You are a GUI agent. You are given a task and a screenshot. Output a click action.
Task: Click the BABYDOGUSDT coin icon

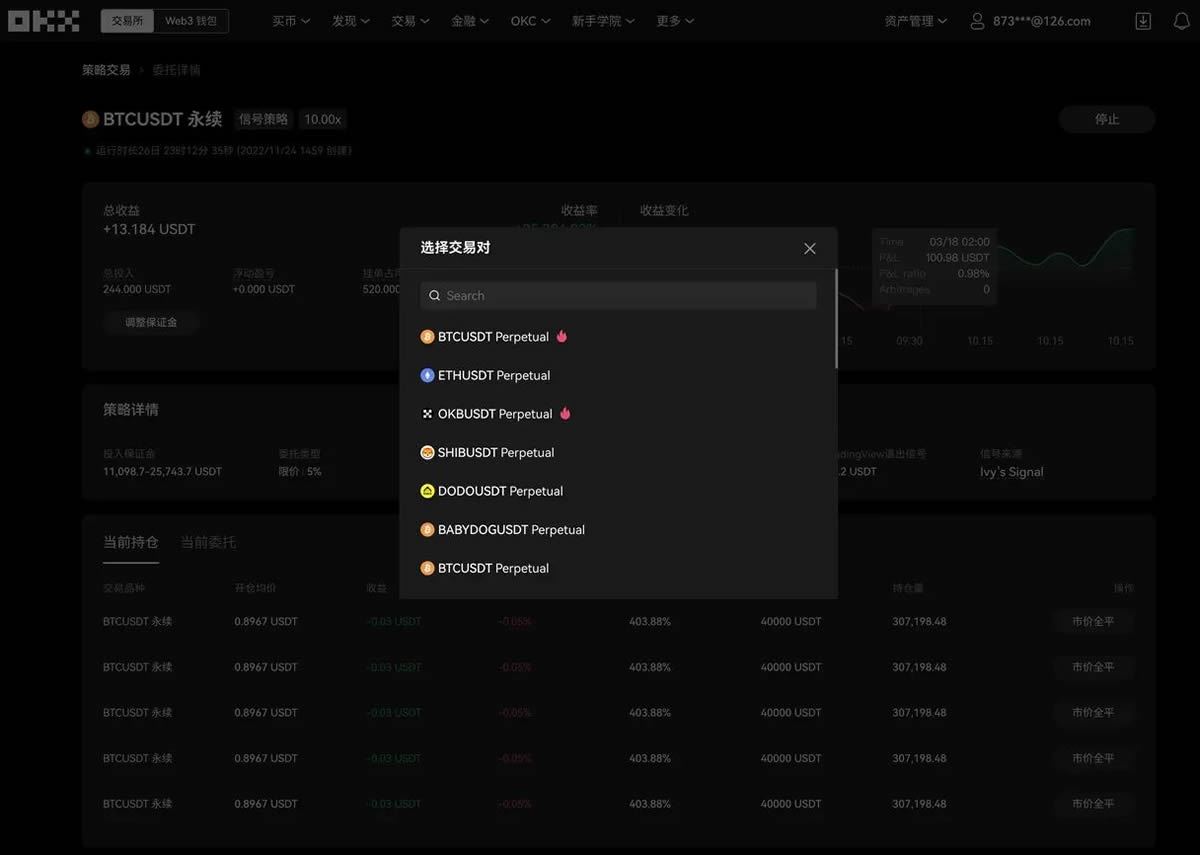[x=427, y=529]
